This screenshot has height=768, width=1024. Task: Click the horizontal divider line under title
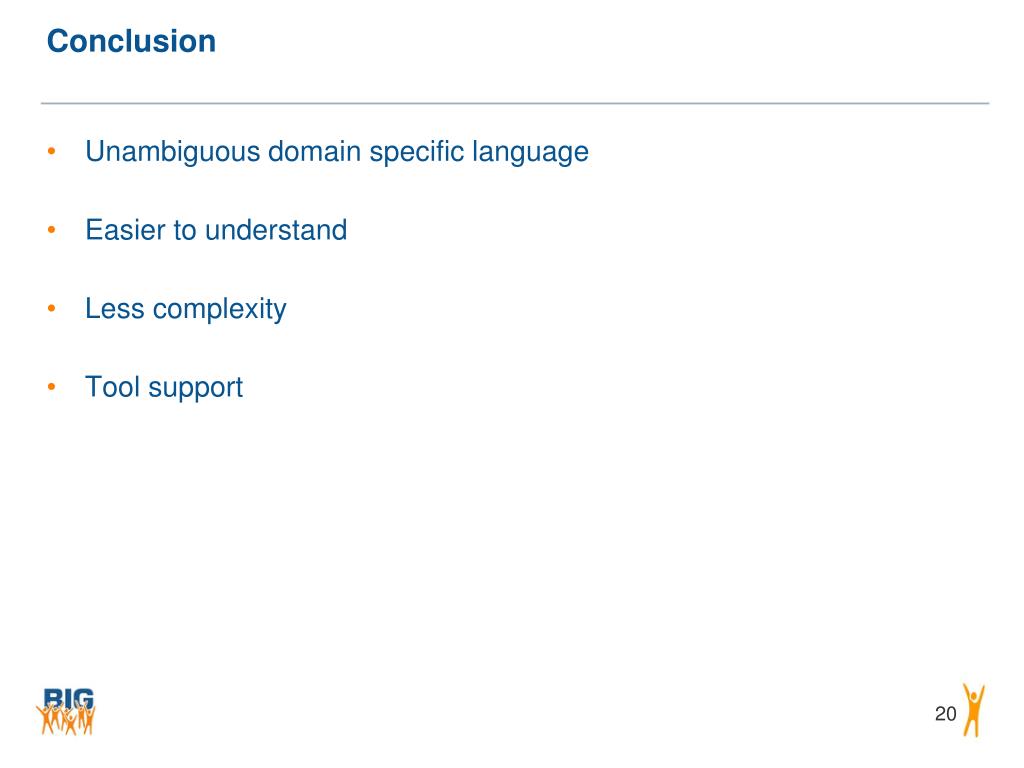(x=515, y=103)
